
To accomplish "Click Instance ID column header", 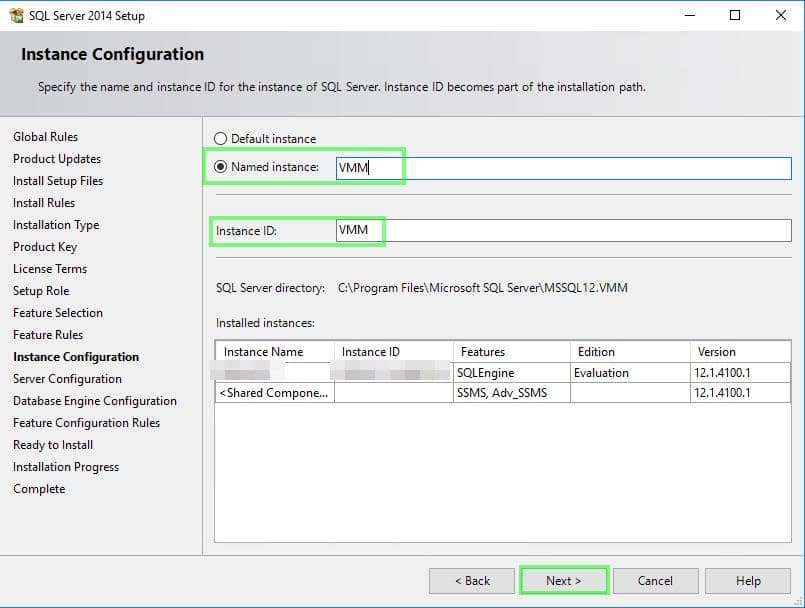I will coord(394,352).
